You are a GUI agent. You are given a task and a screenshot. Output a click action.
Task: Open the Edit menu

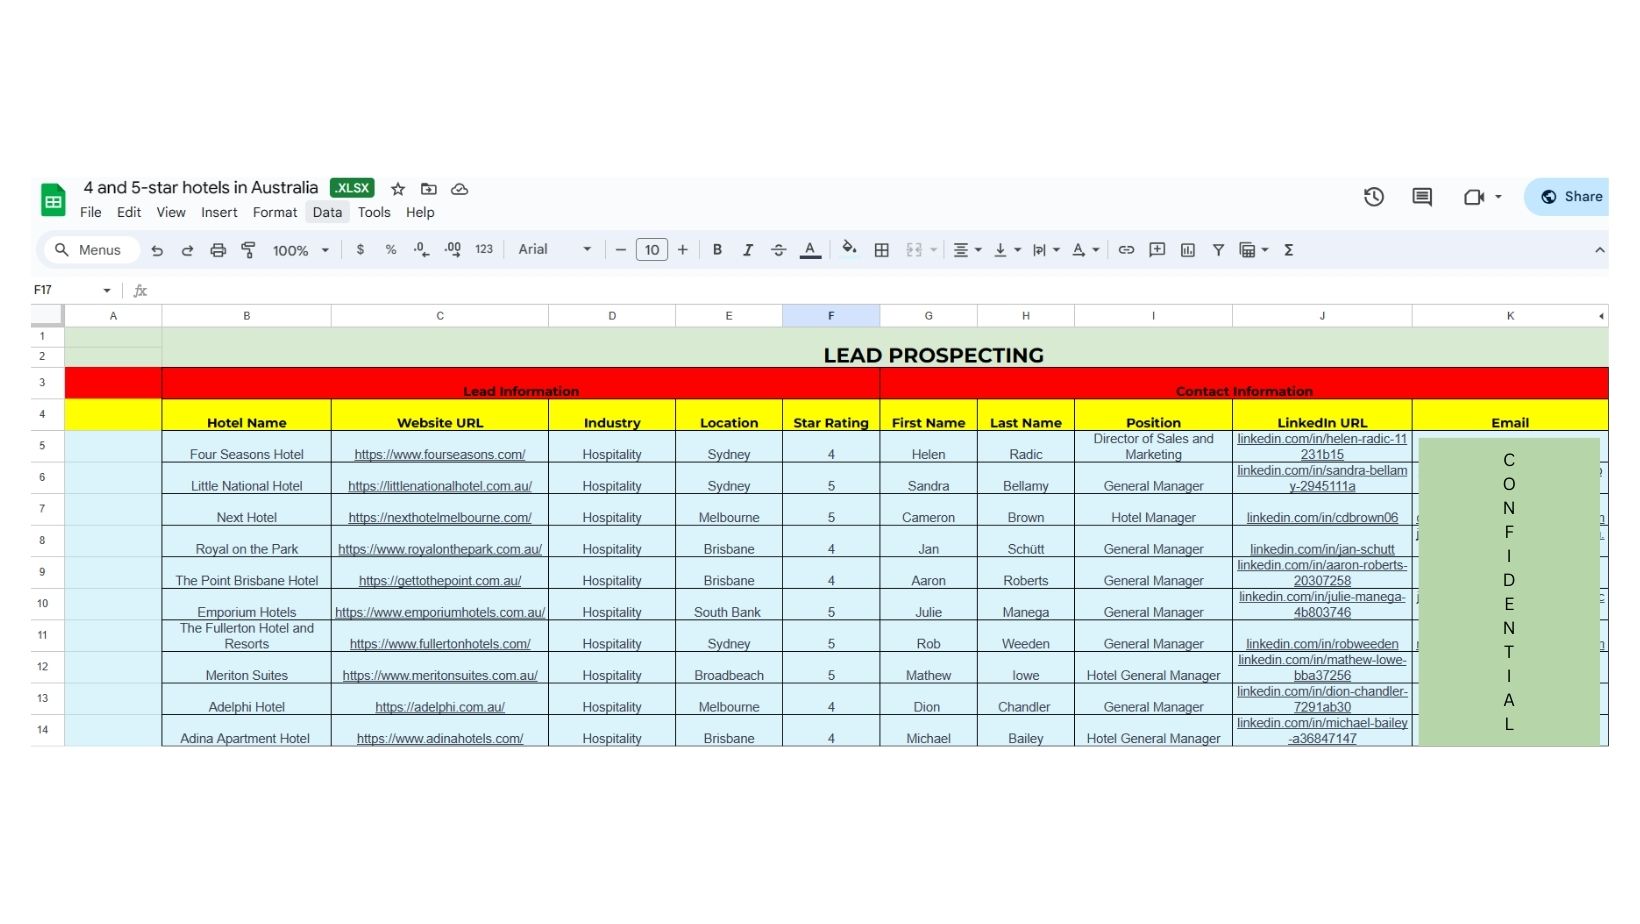pos(129,212)
